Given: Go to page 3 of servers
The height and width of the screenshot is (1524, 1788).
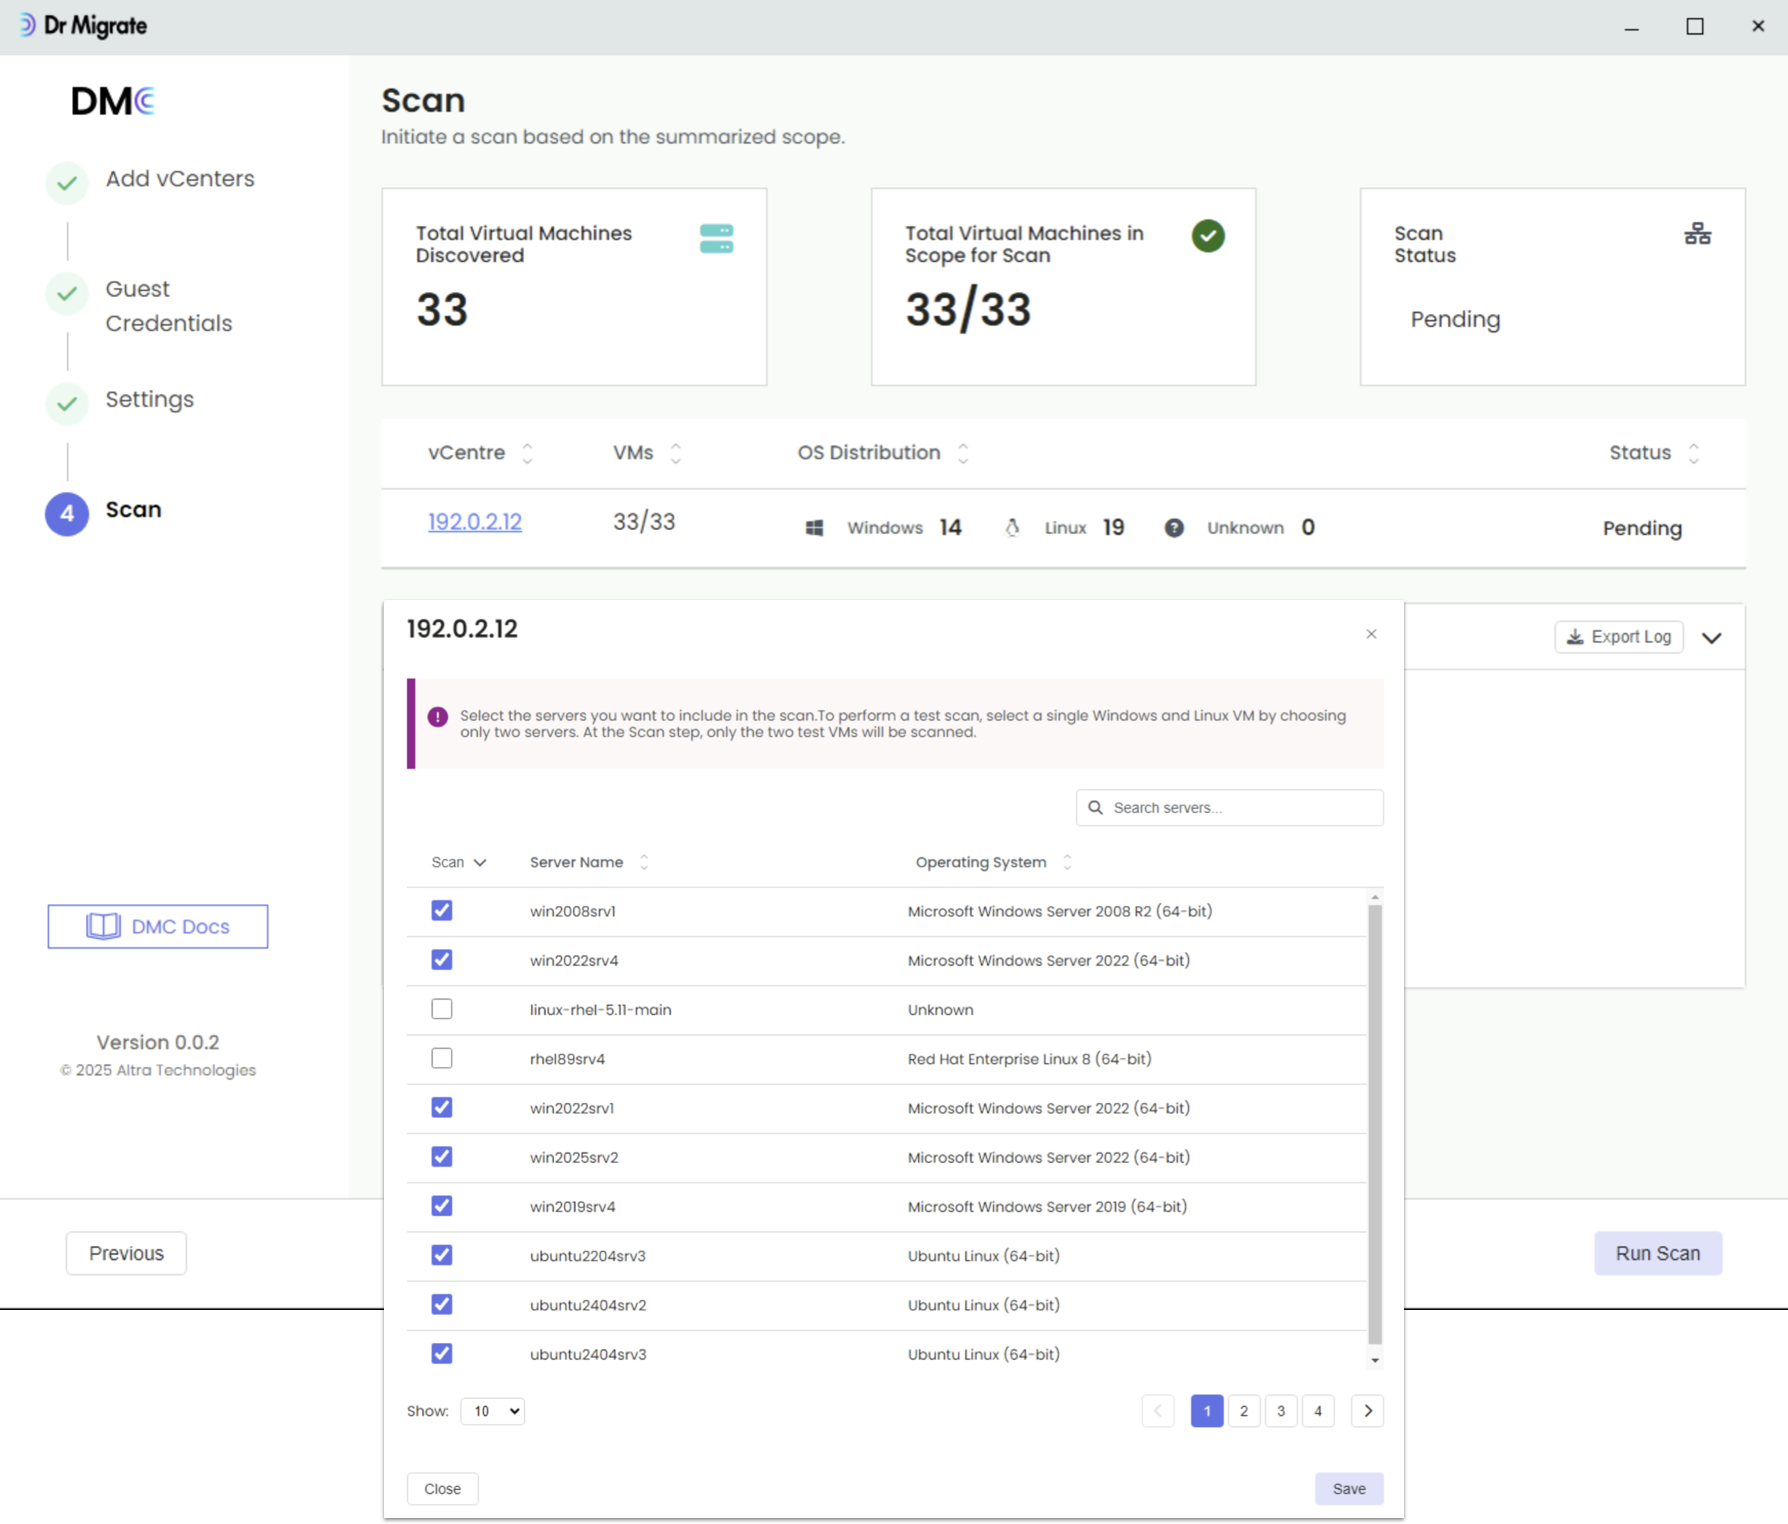Looking at the screenshot, I should pyautogui.click(x=1281, y=1411).
